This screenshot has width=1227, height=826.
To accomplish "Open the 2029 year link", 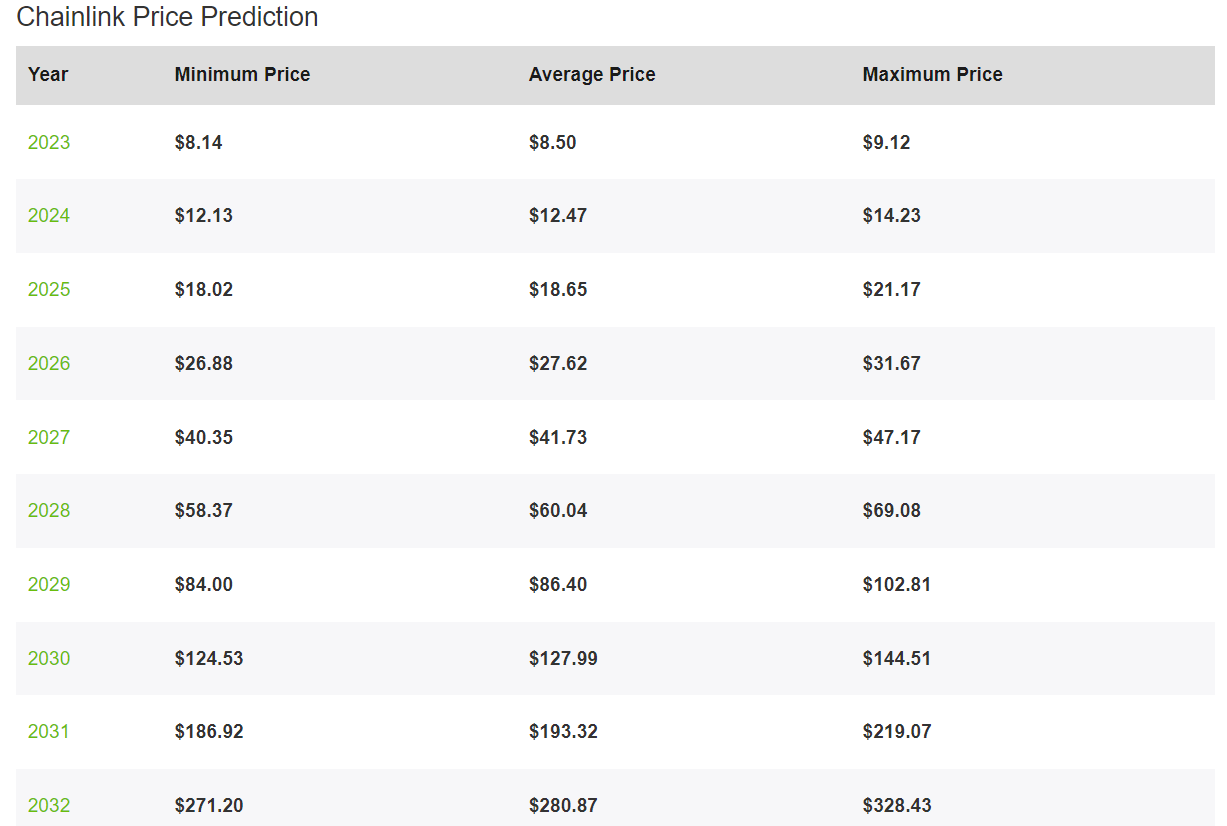I will click(x=49, y=585).
